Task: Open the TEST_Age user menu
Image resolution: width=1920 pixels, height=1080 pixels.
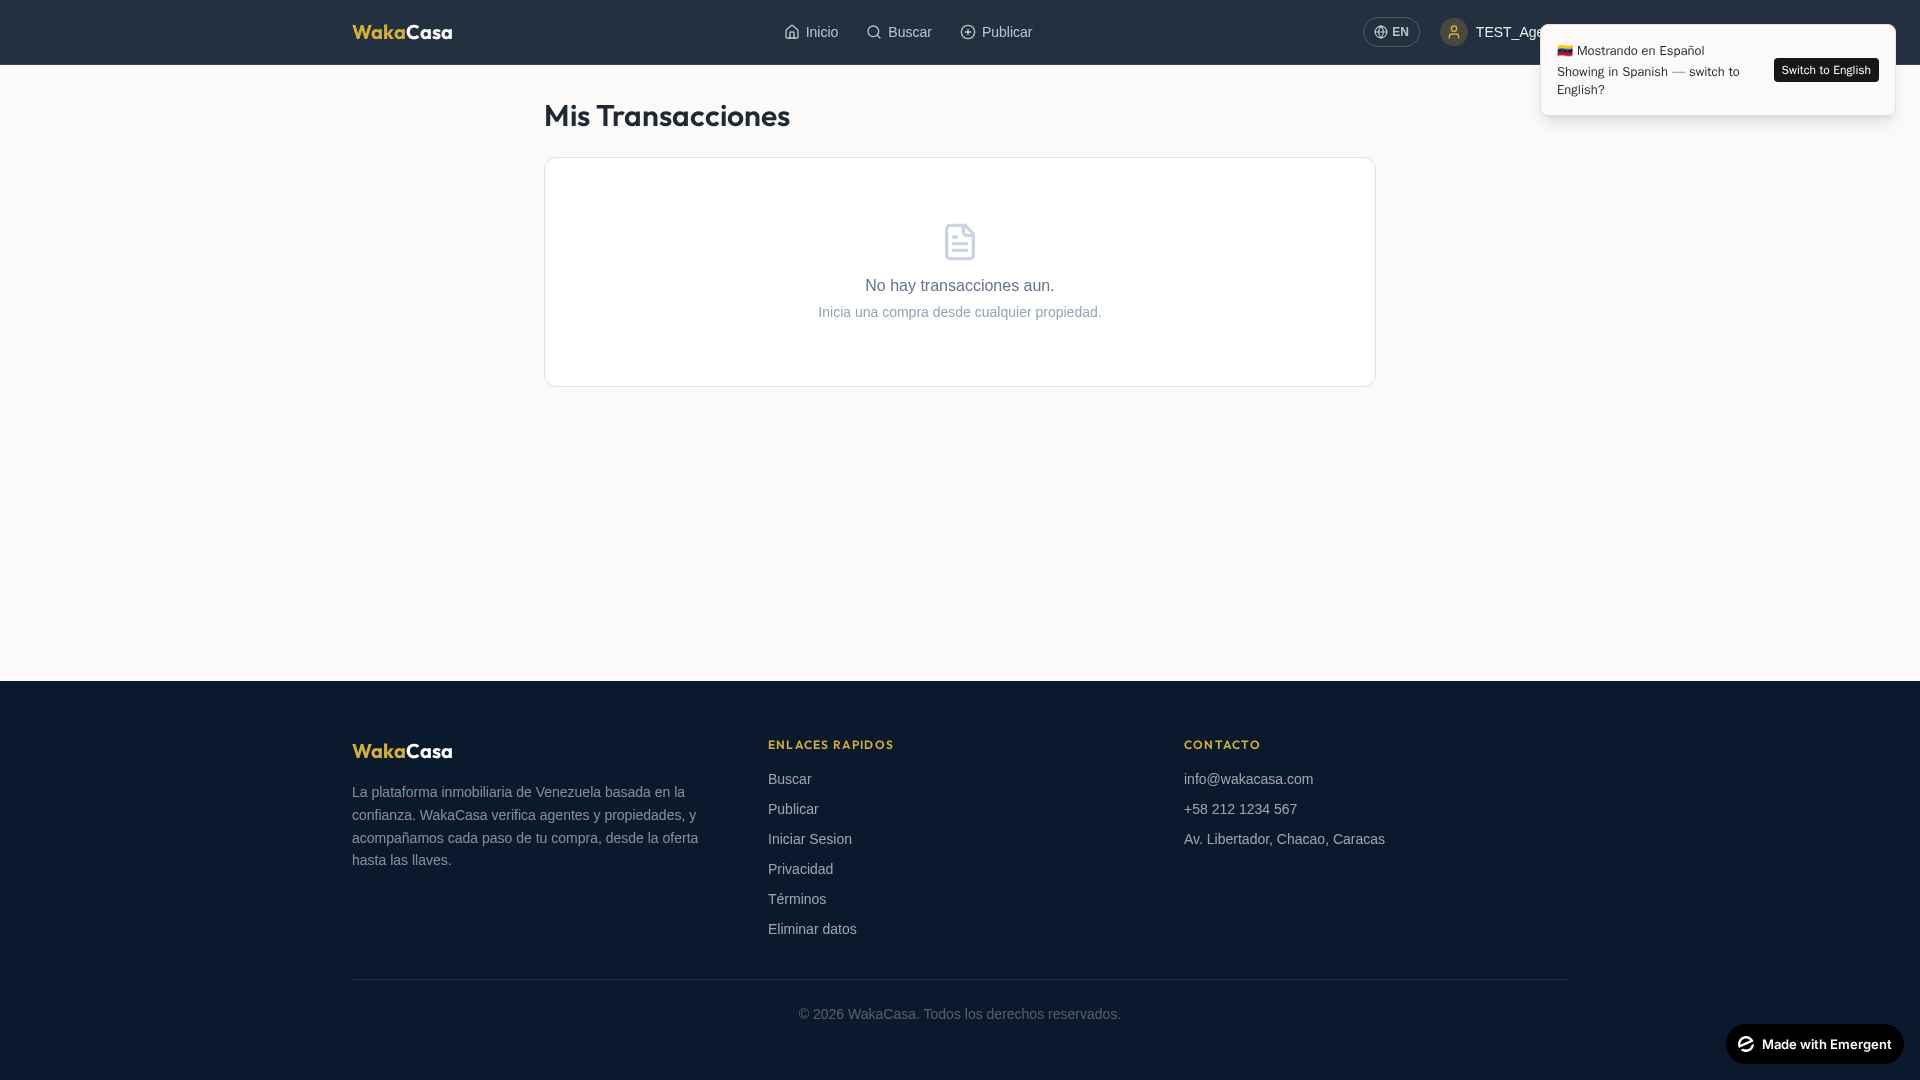Action: [1492, 32]
